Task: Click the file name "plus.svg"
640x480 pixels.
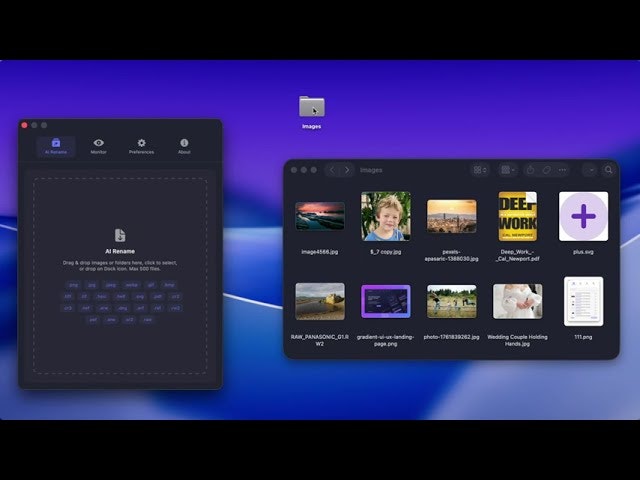Action: 583,252
